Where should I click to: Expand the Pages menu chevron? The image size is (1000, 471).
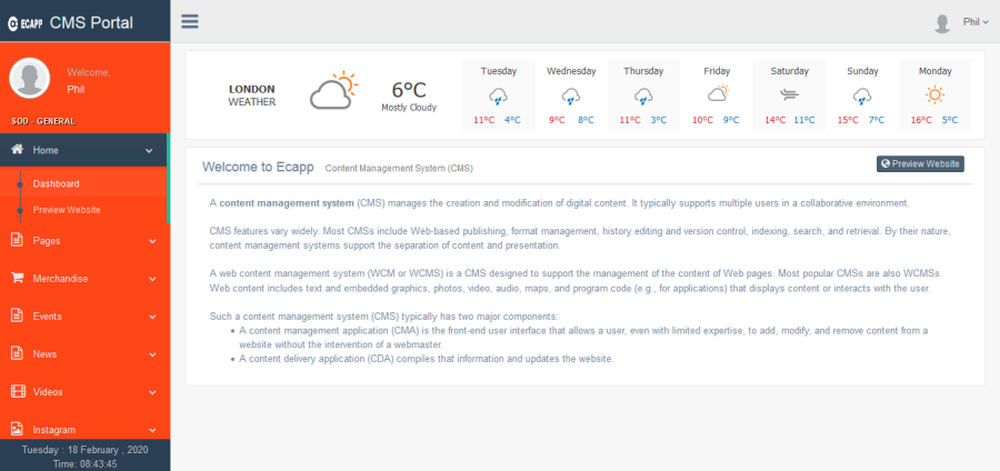[152, 241]
